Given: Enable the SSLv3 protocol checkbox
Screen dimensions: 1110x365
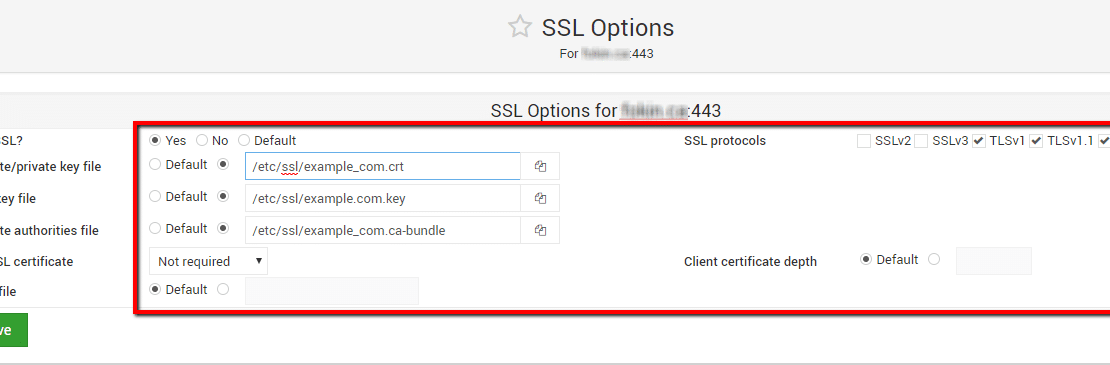Looking at the screenshot, I should [x=921, y=141].
